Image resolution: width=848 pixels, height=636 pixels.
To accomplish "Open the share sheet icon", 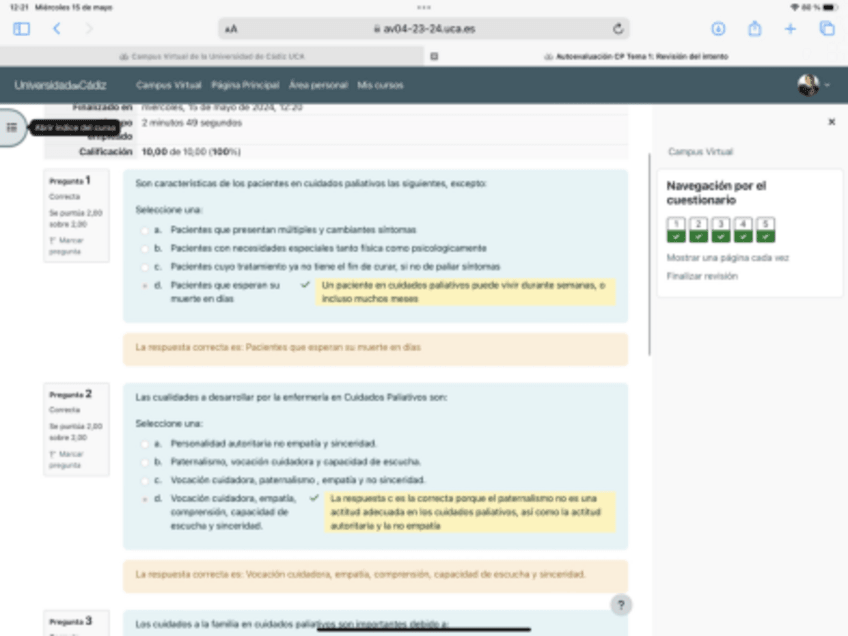I will point(755,28).
